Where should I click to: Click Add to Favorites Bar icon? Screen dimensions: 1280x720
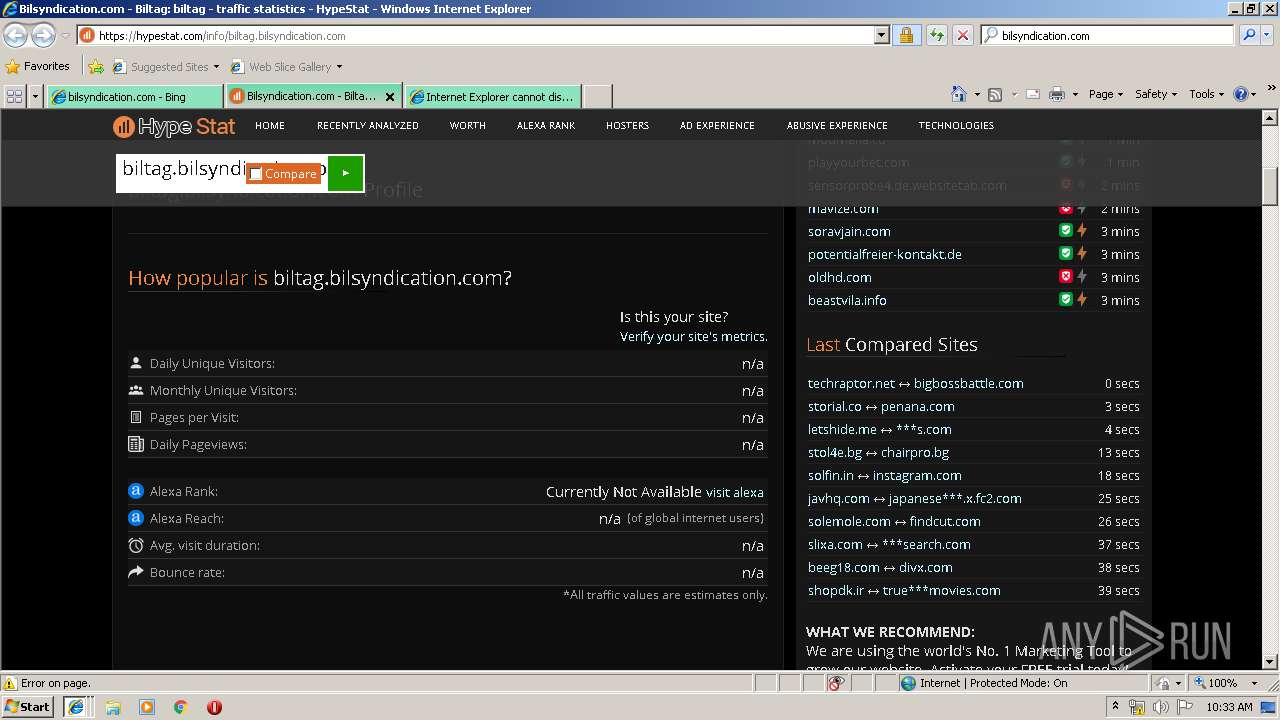point(96,67)
